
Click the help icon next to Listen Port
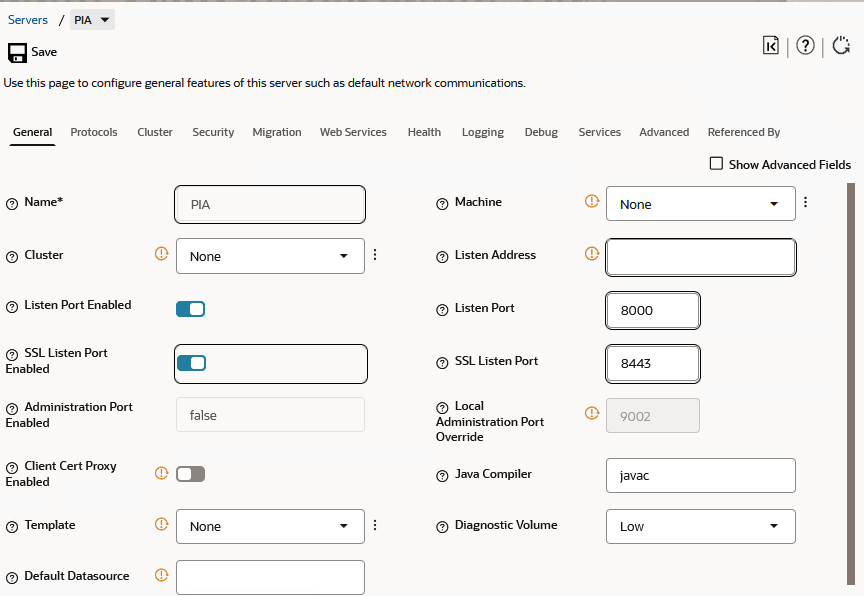[442, 308]
